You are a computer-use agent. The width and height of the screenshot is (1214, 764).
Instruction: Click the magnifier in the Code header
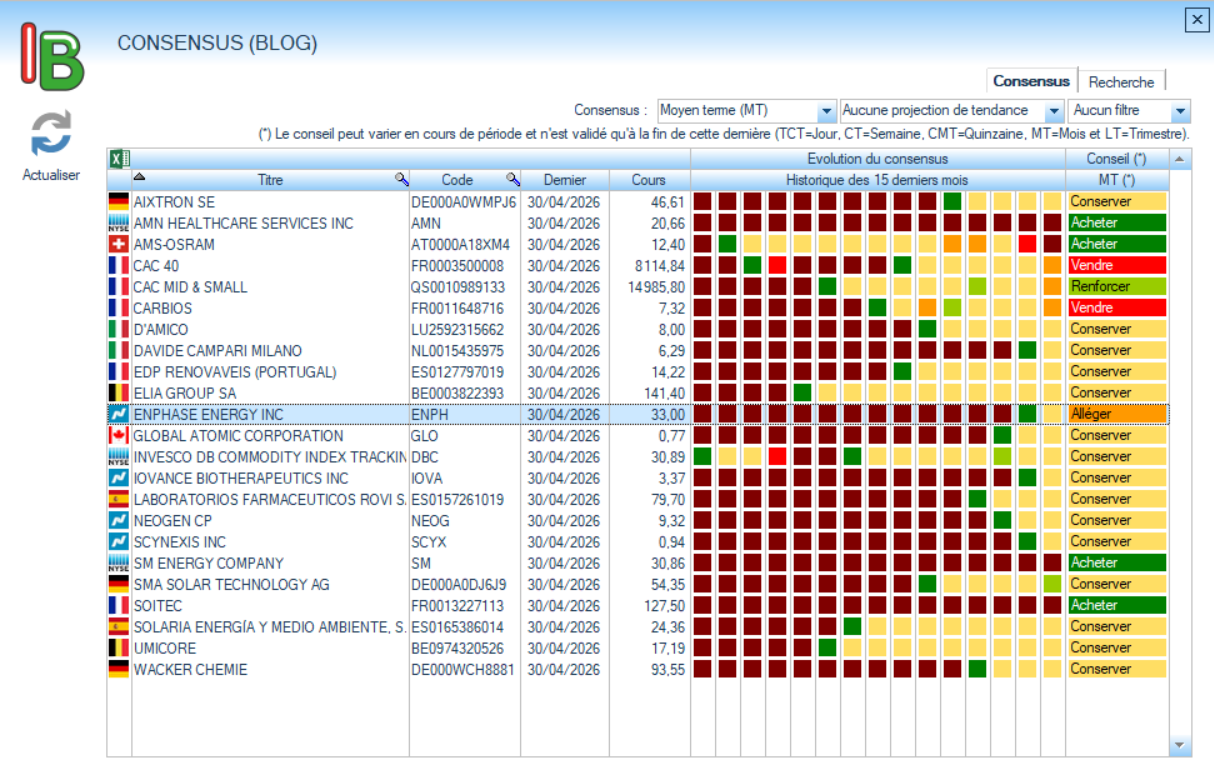pos(512,180)
